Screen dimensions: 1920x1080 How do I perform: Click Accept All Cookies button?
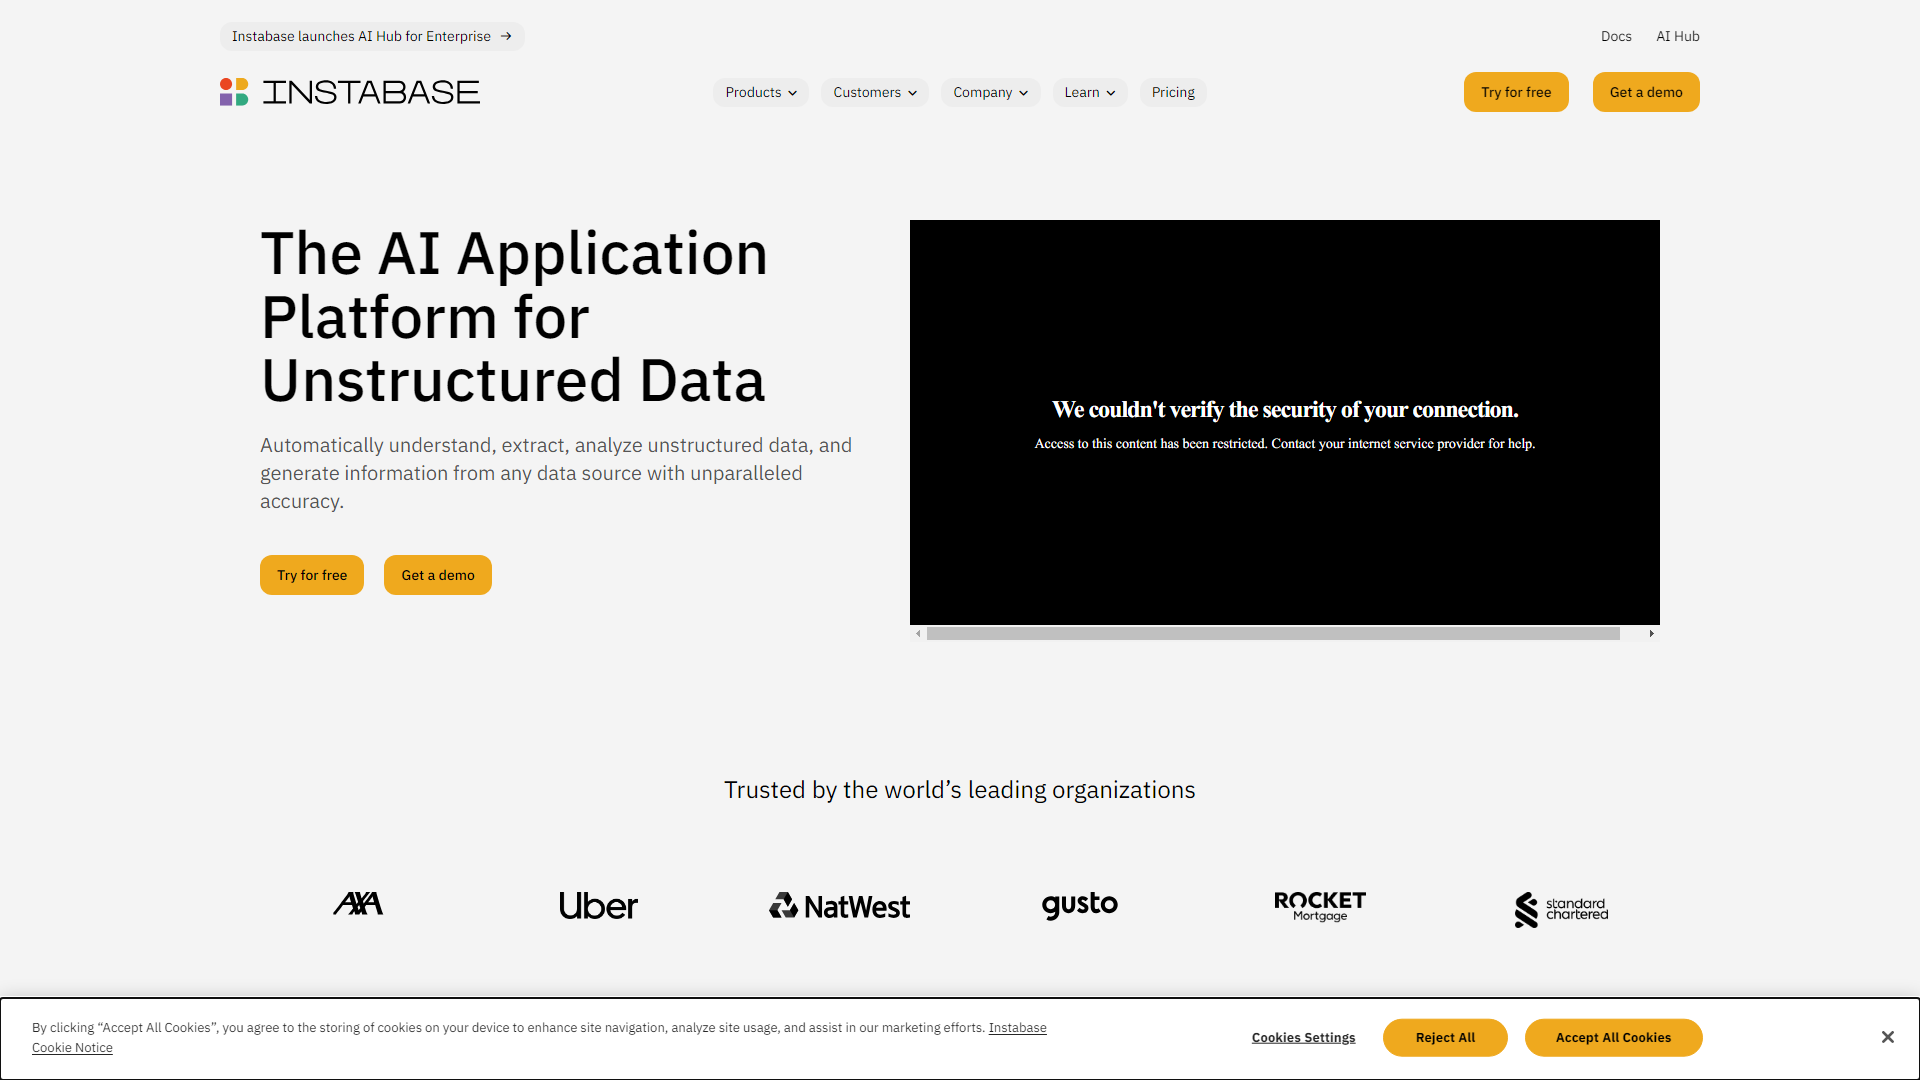pyautogui.click(x=1613, y=1038)
